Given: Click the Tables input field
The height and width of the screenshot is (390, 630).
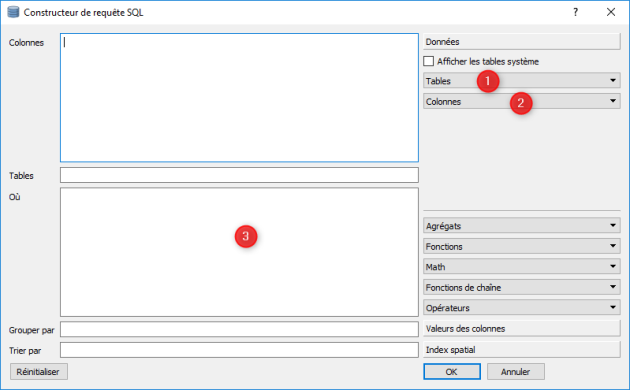Looking at the screenshot, I should [x=239, y=175].
